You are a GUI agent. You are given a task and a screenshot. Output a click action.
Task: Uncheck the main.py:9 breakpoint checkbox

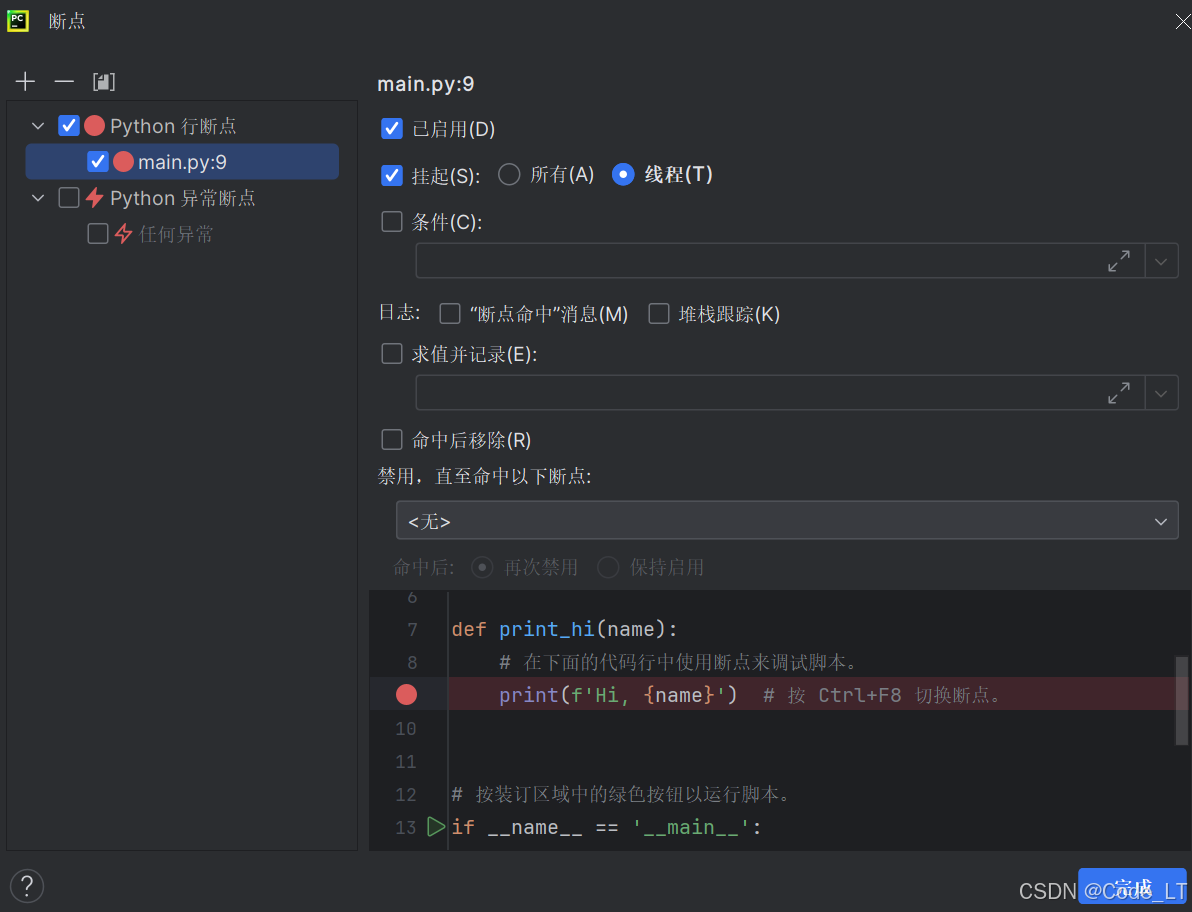[97, 162]
